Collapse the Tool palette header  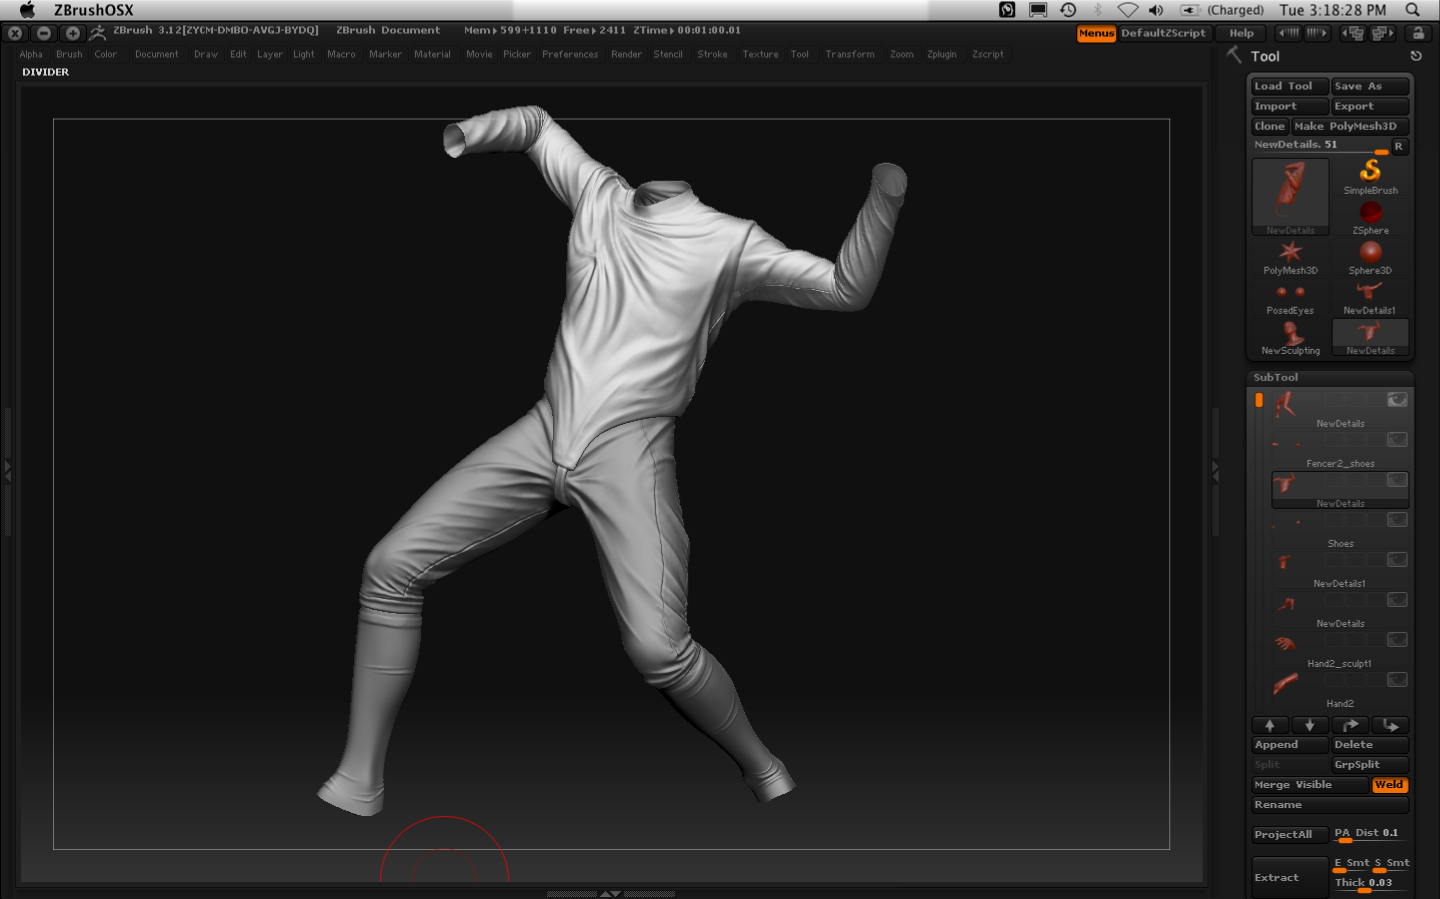[1265, 56]
